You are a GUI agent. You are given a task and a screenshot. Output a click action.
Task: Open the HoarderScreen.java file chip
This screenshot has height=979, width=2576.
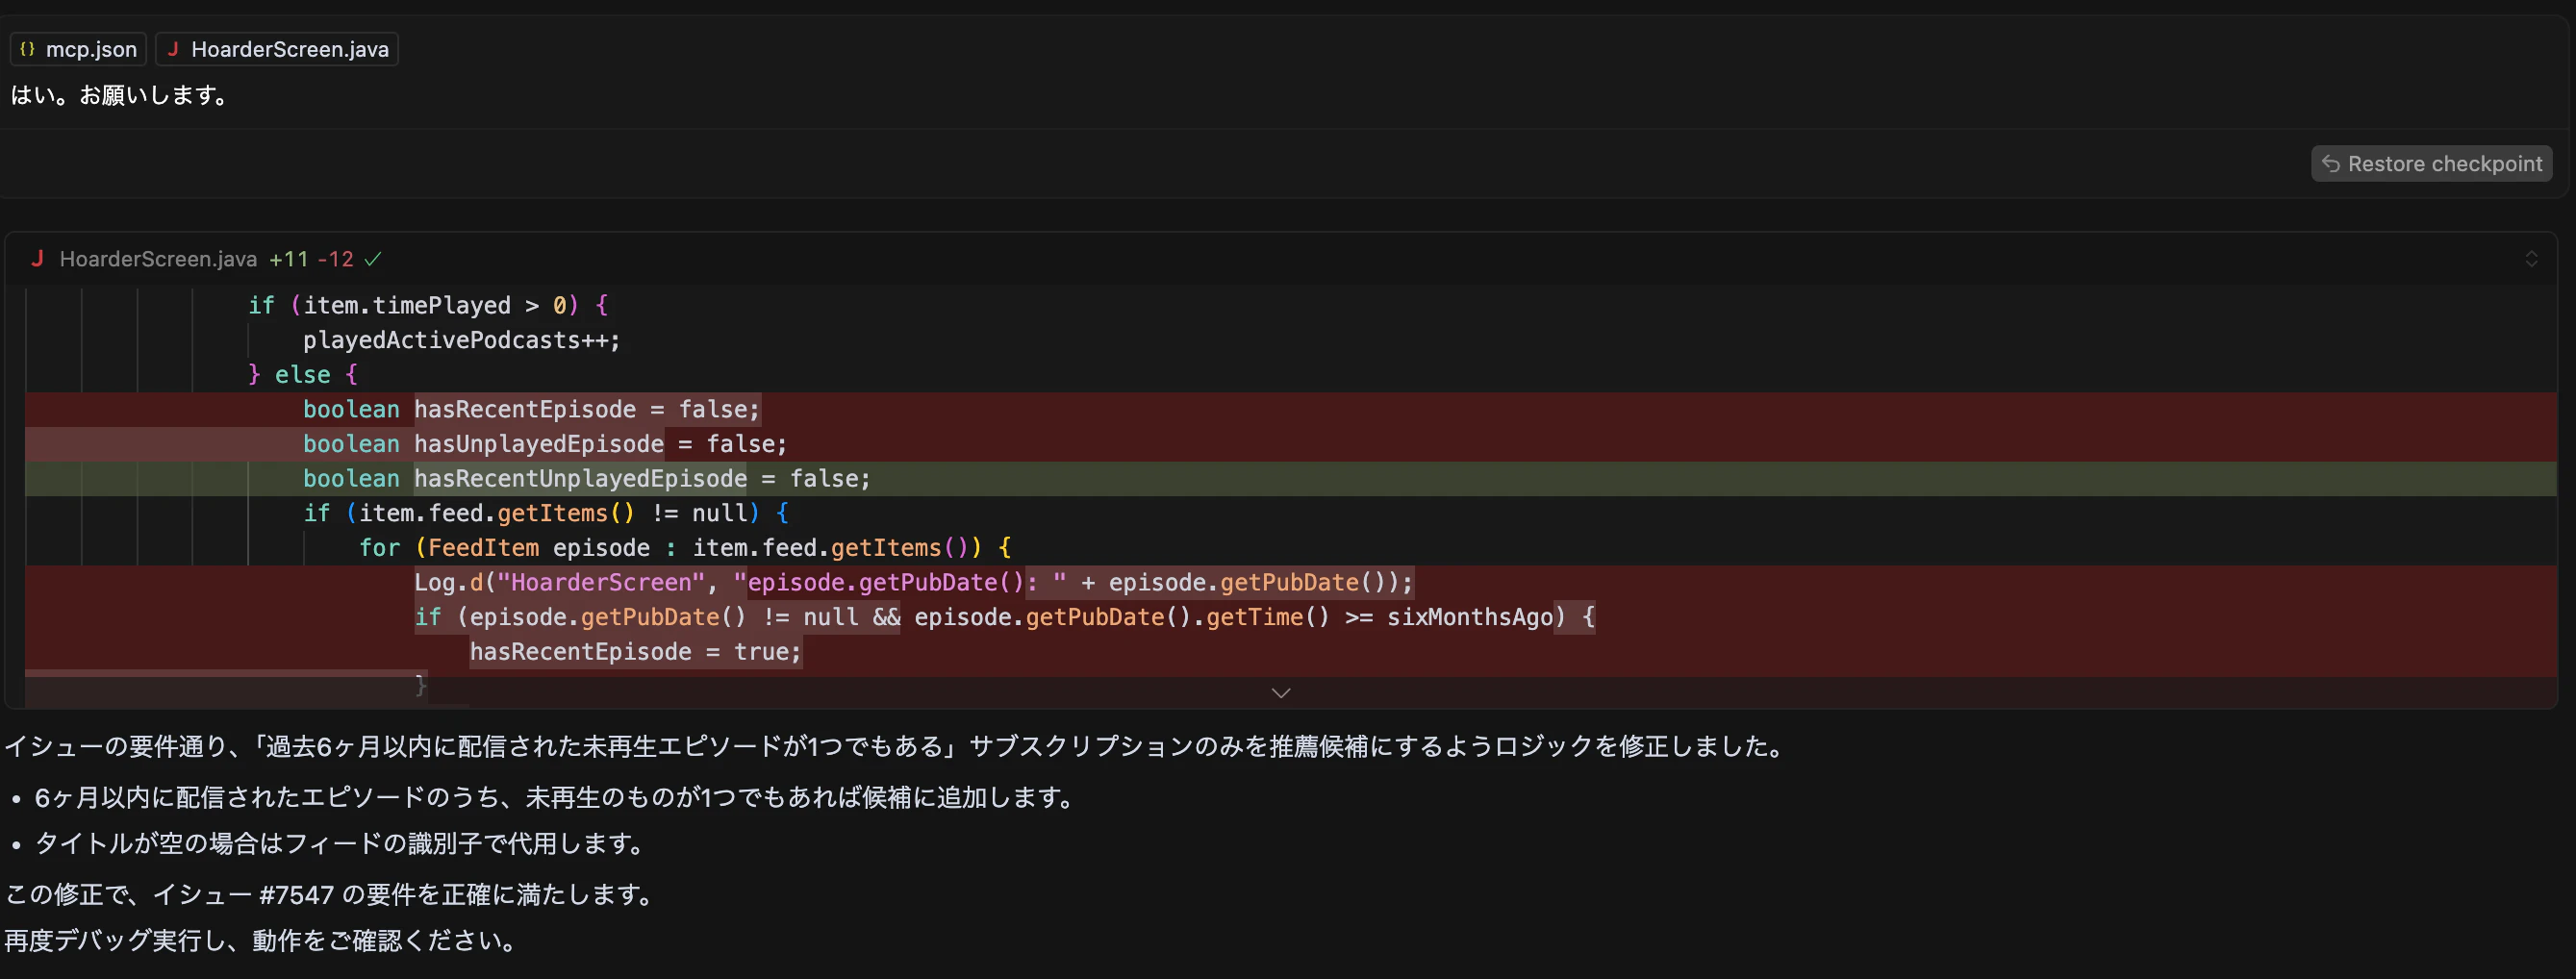(277, 49)
